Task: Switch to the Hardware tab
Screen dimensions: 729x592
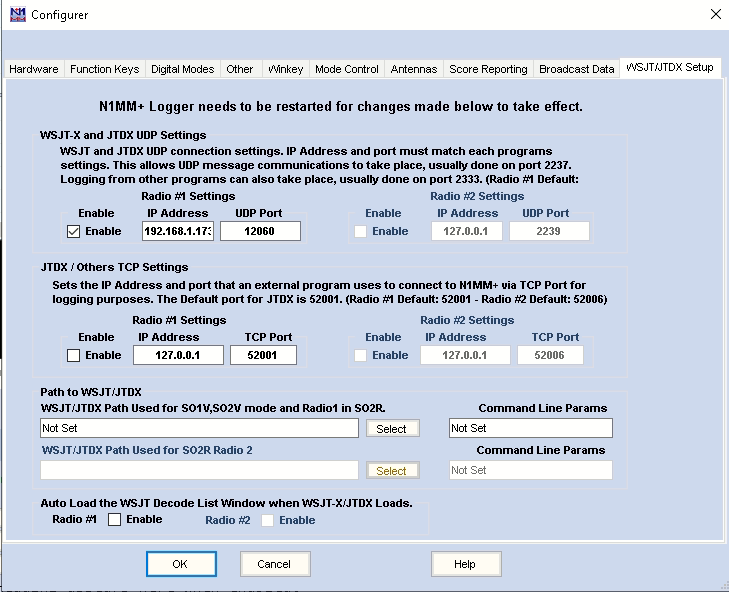Action: (34, 69)
